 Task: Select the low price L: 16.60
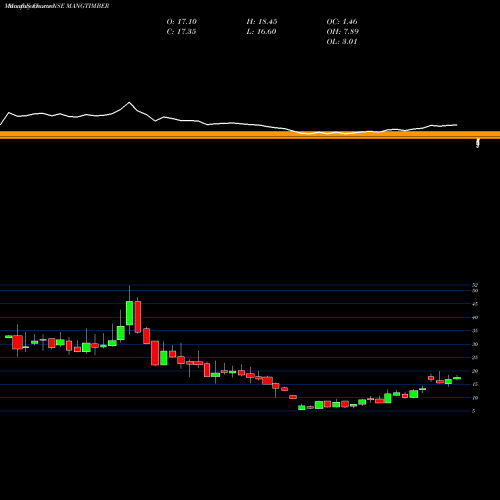(261, 32)
